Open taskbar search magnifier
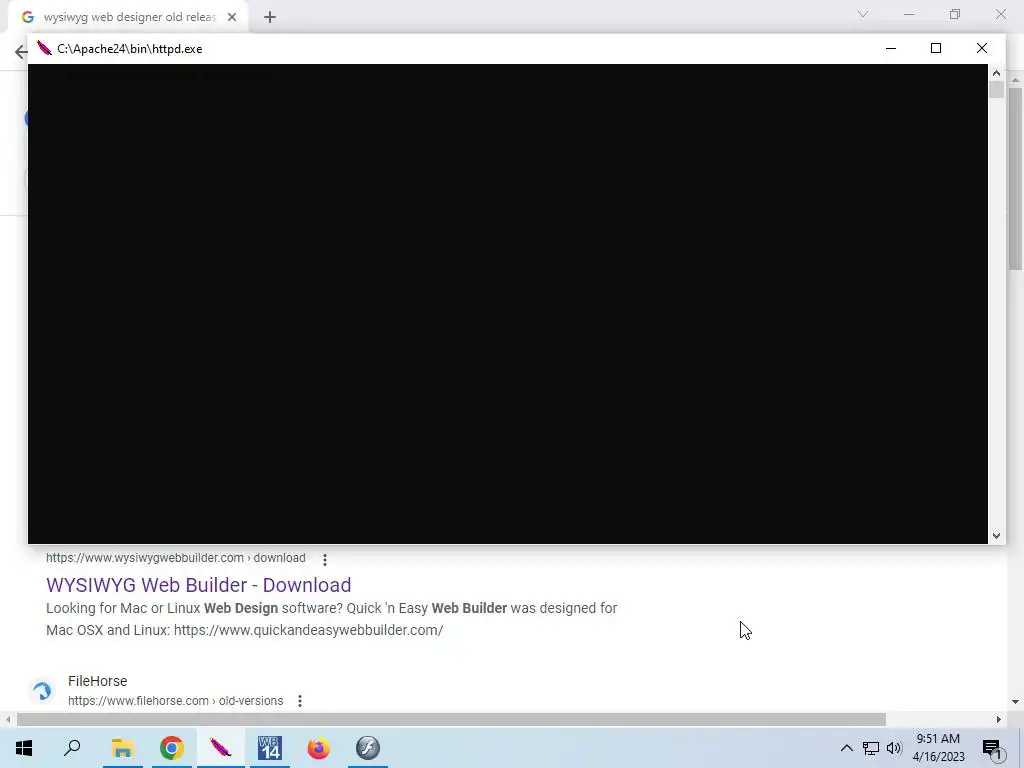 click(72, 748)
